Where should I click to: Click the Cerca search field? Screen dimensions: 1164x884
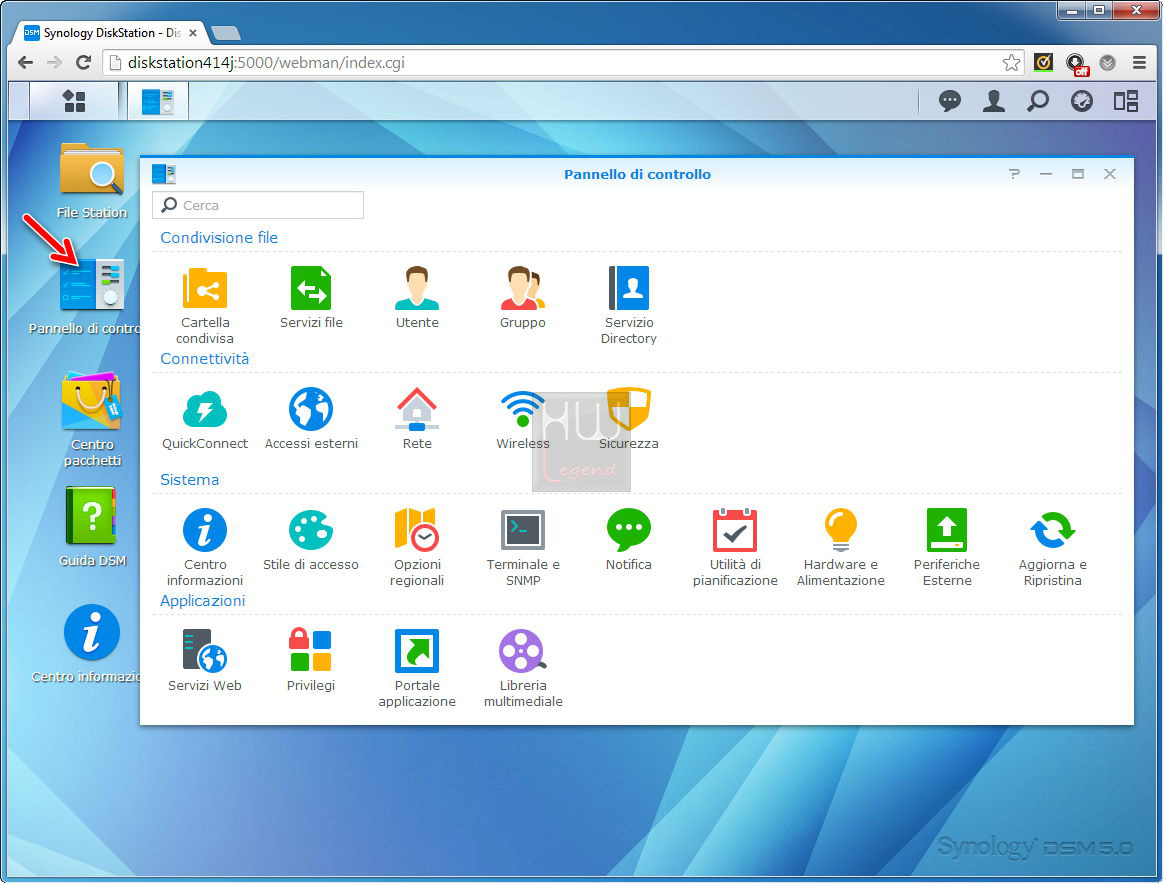tap(258, 205)
